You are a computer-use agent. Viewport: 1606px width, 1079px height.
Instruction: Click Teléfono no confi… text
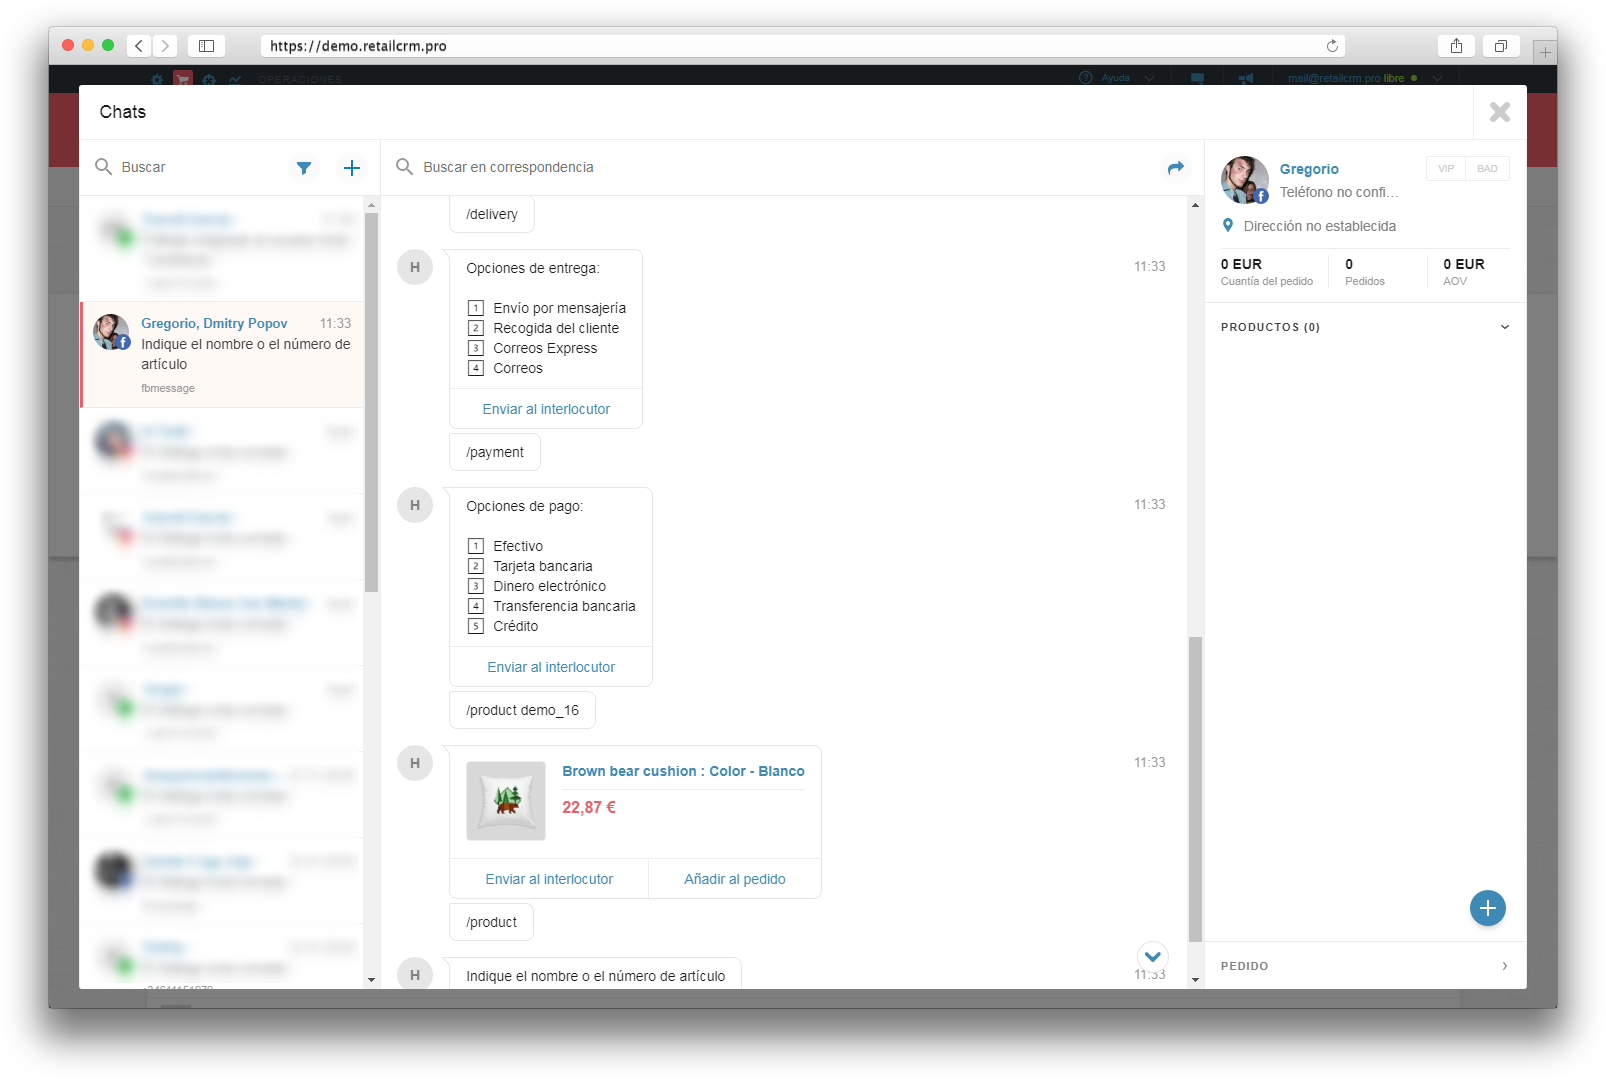click(1339, 192)
